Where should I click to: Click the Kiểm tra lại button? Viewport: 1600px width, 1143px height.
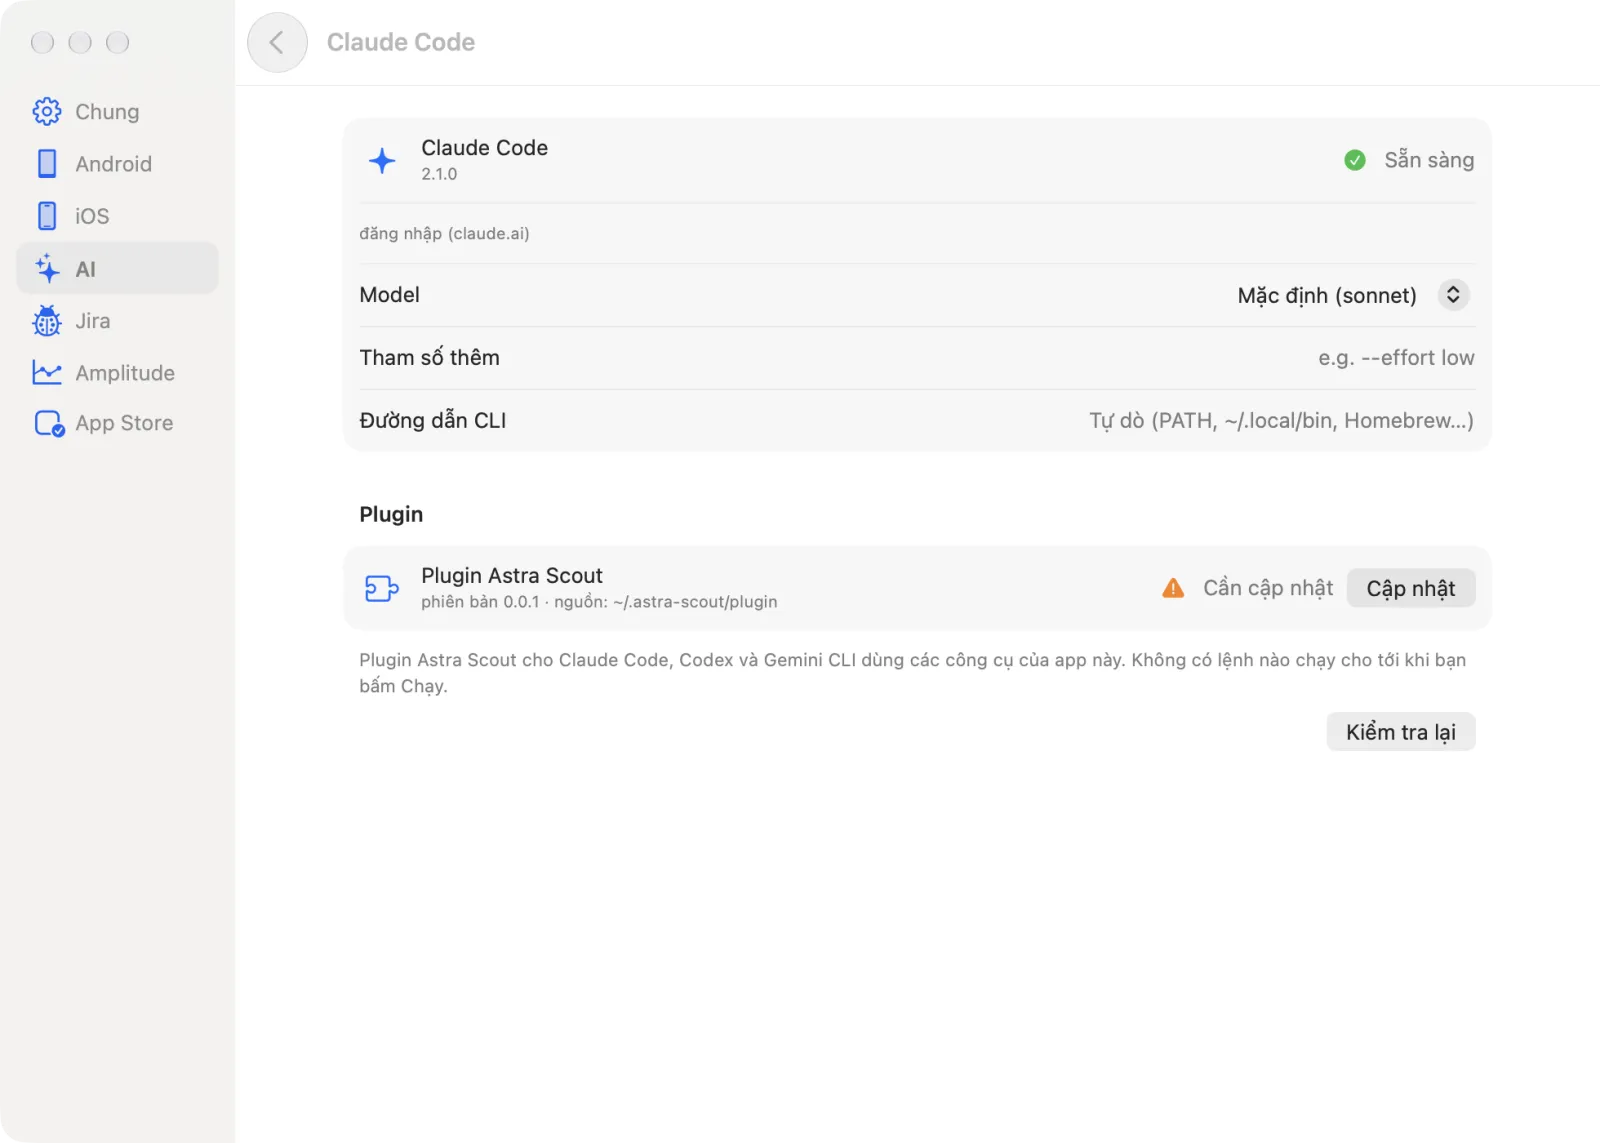point(1400,732)
